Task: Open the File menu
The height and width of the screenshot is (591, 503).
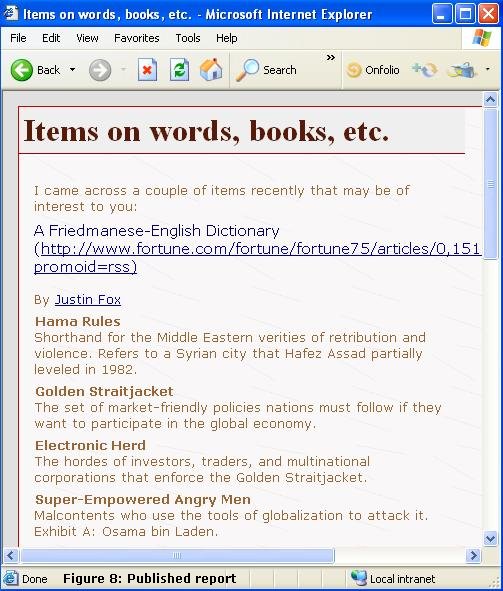Action: (x=18, y=38)
